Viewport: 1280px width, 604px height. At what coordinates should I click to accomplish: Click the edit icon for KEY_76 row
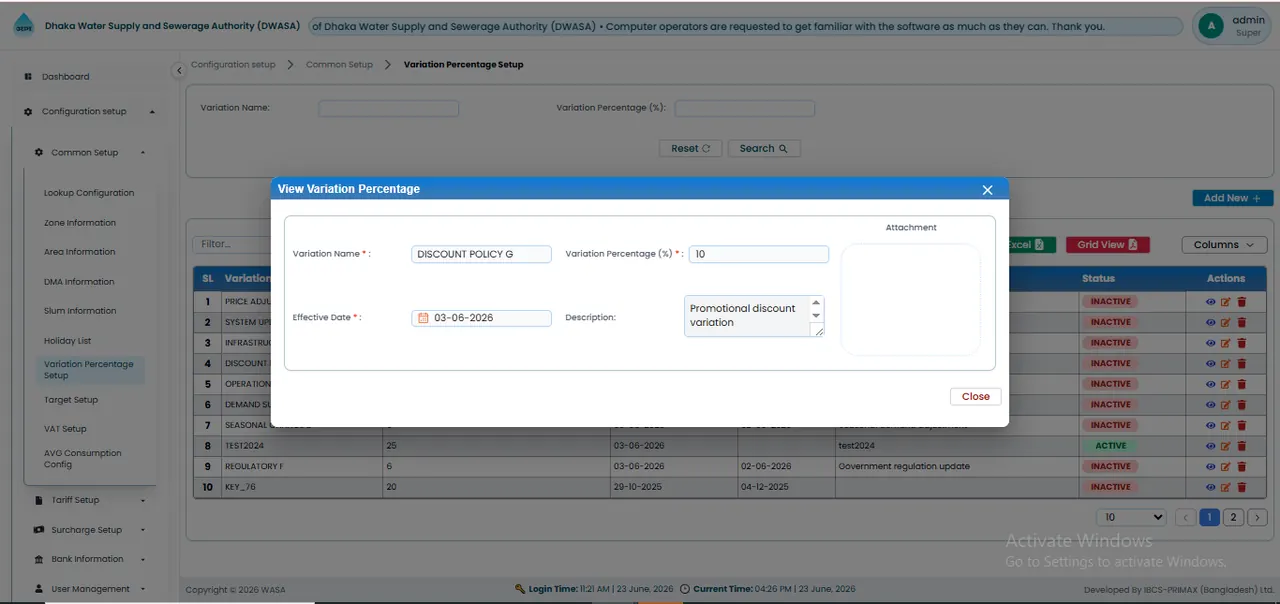1226,487
